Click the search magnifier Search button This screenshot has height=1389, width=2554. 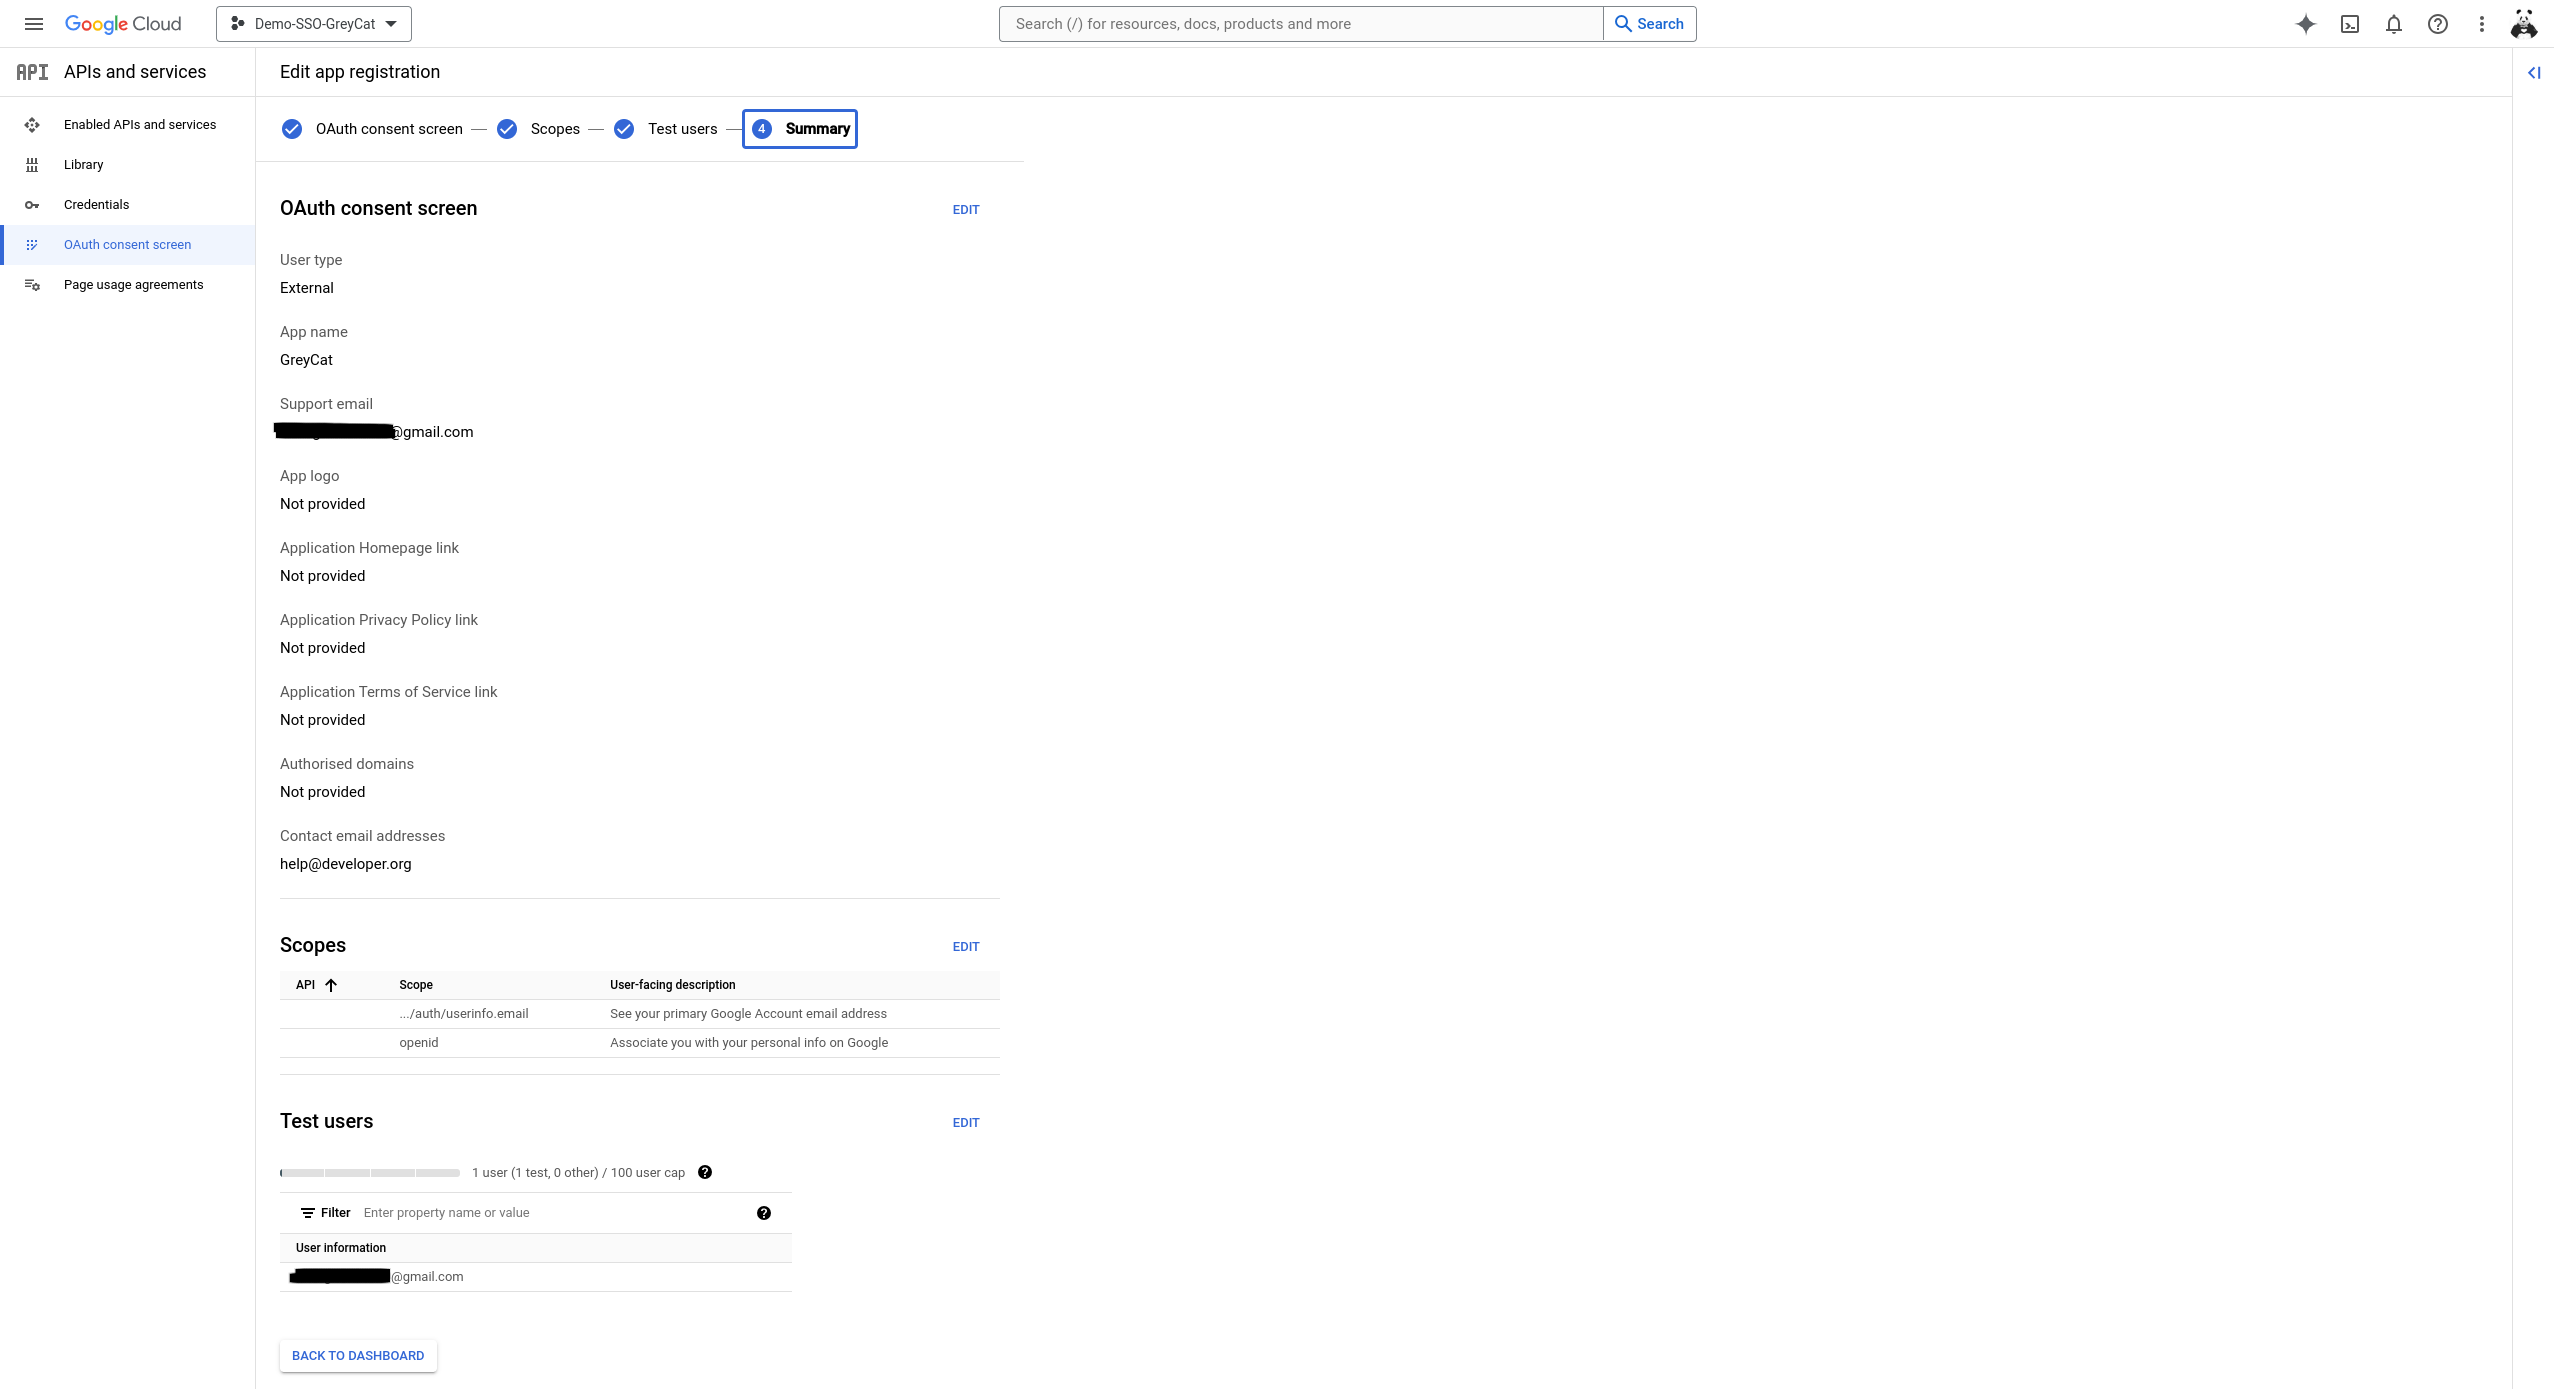[1650, 24]
